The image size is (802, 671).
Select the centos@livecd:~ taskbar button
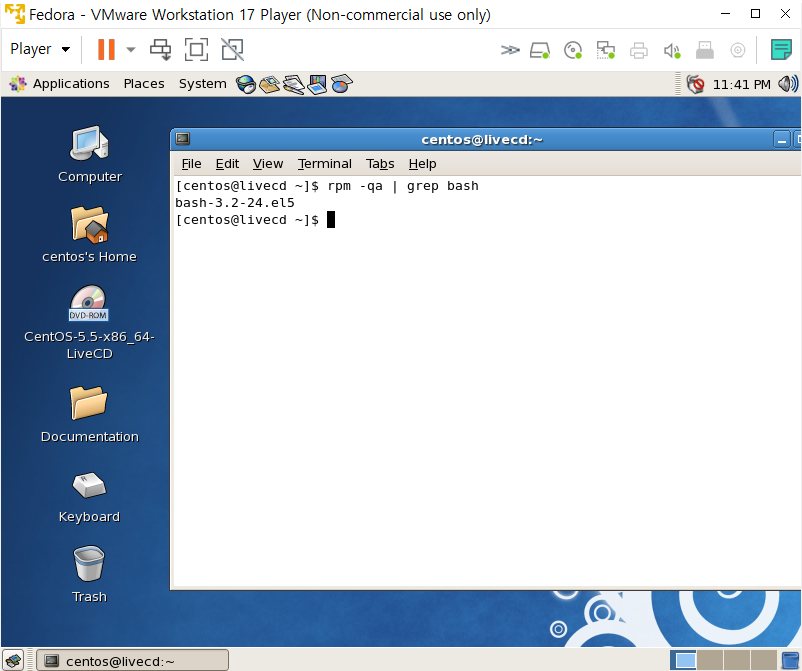pos(132,660)
